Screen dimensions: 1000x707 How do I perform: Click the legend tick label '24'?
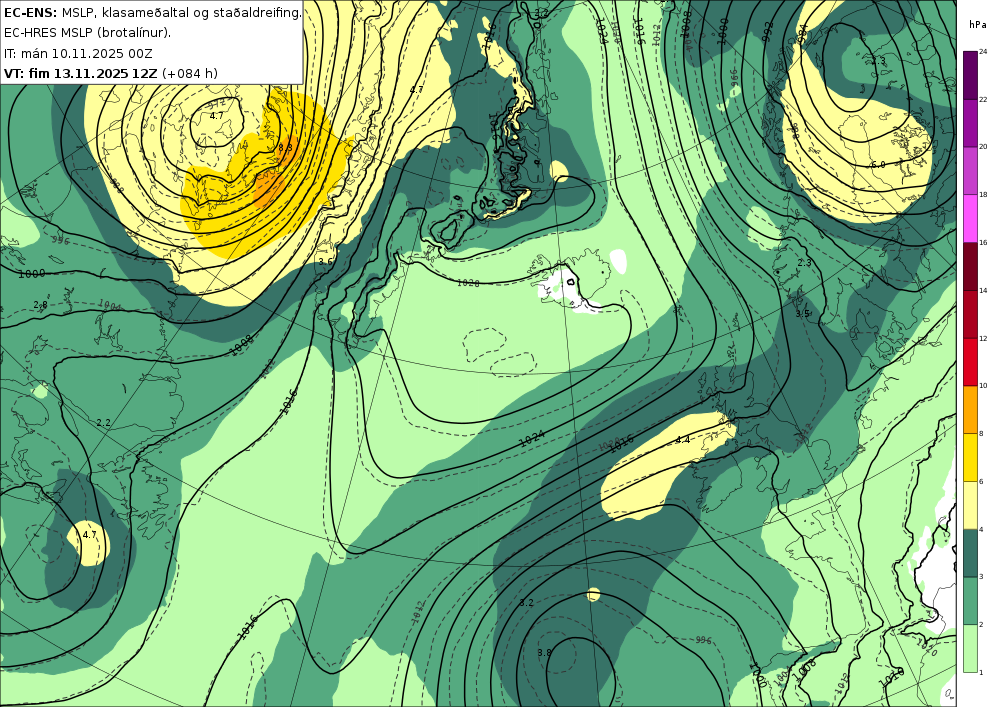(983, 52)
